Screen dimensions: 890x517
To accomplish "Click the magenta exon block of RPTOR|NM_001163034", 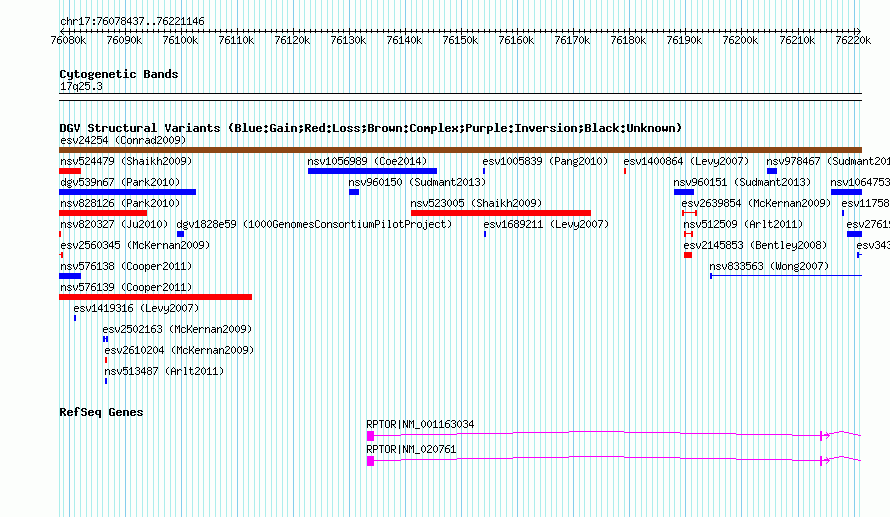I will point(371,436).
